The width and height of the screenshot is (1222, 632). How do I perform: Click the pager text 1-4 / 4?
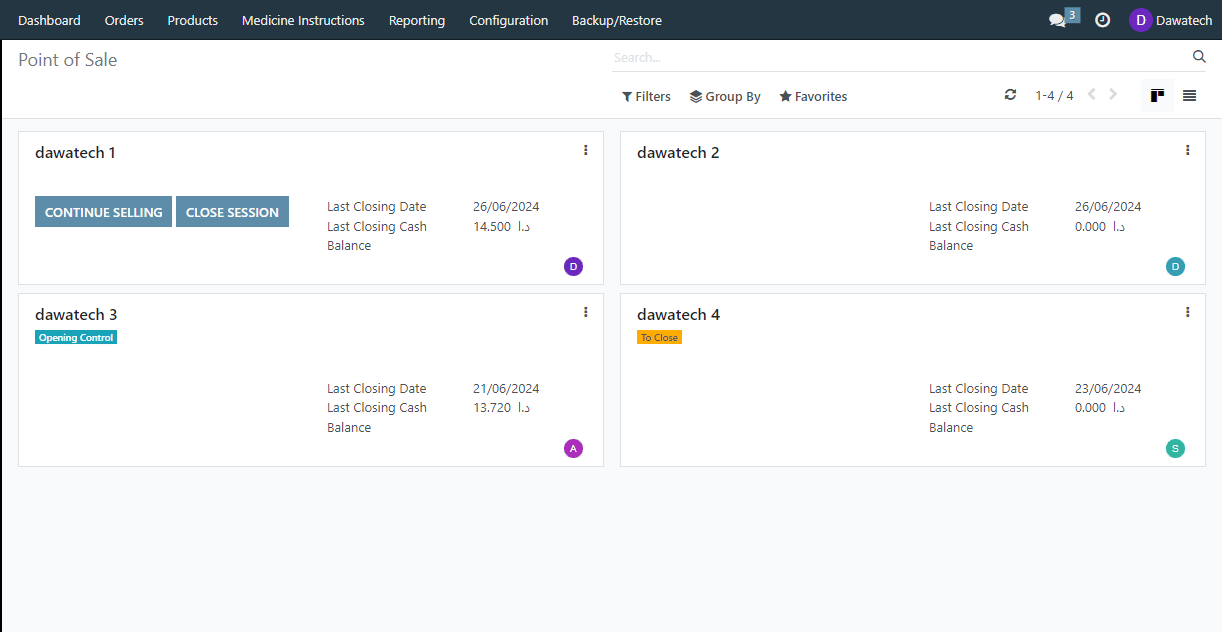pos(1054,96)
